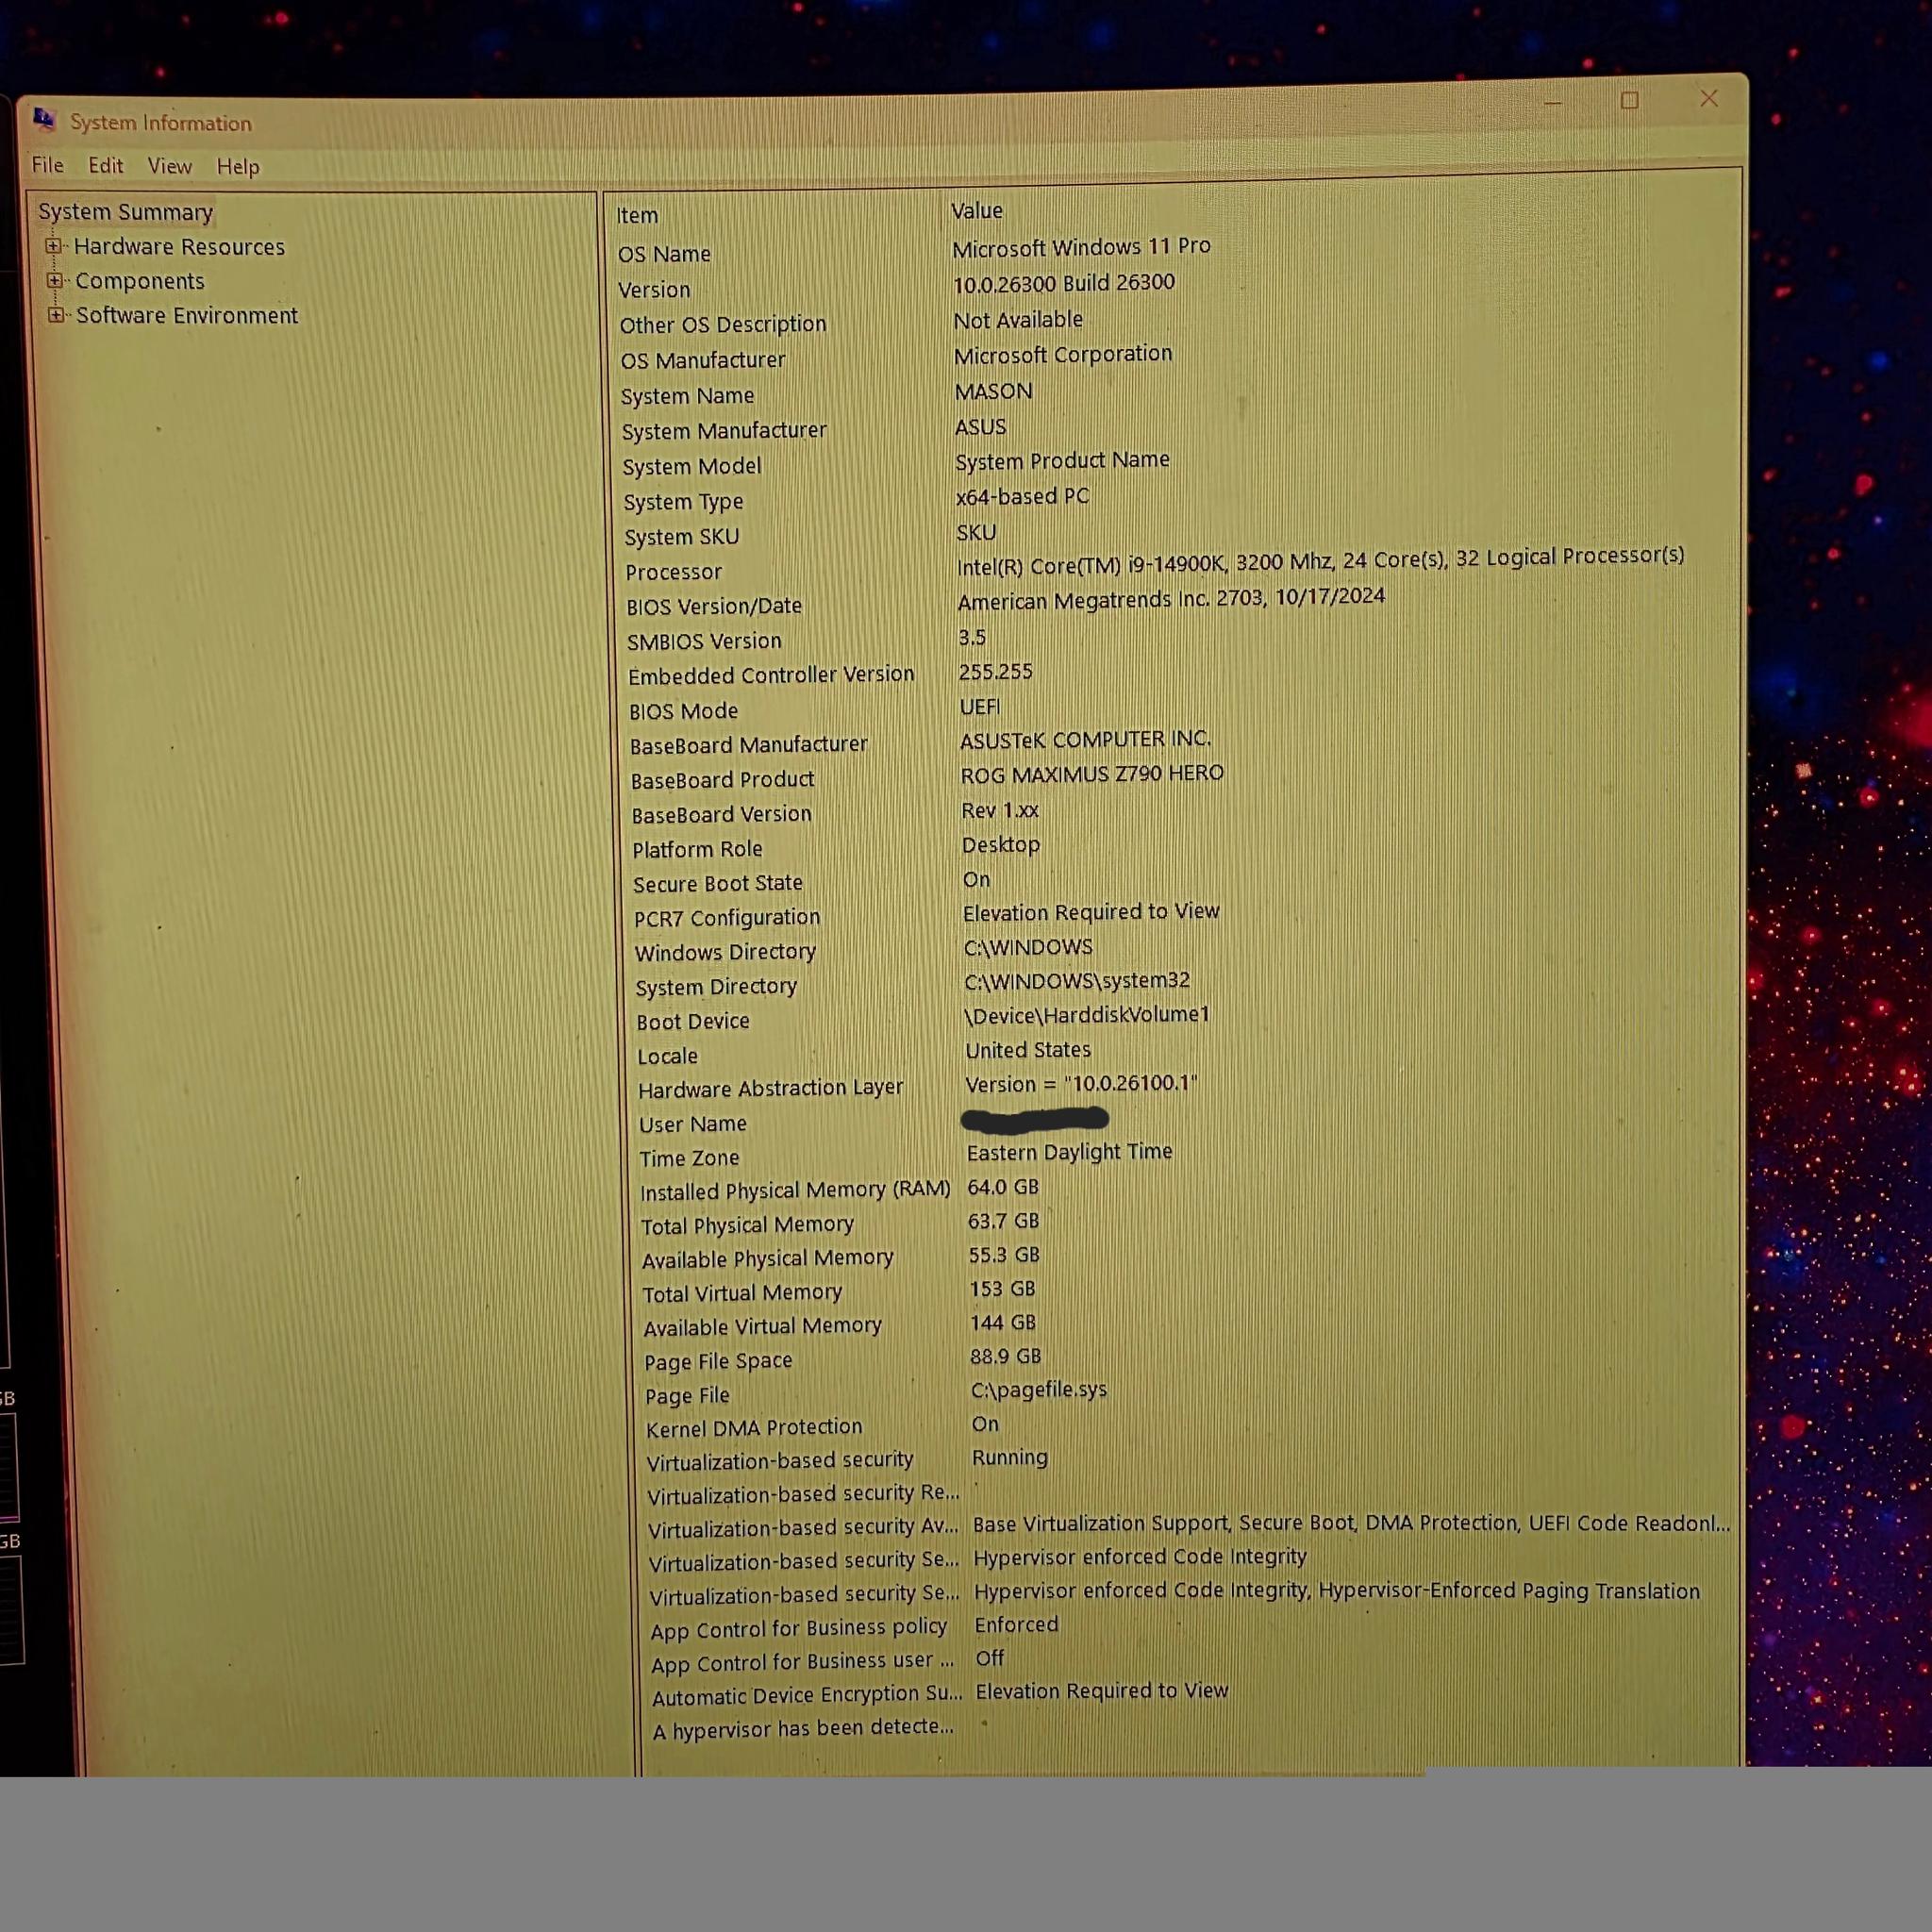The width and height of the screenshot is (1932, 1932).
Task: Open the File menu
Action: (x=47, y=165)
